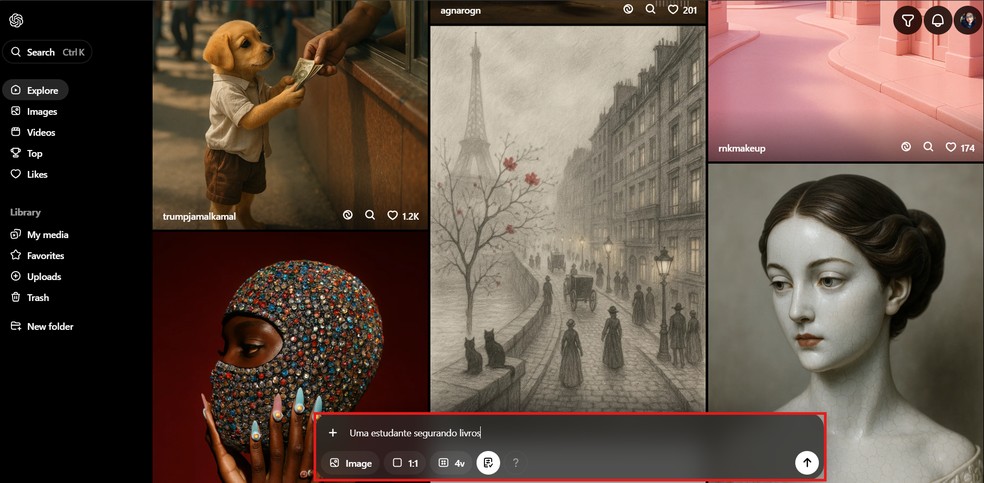Click the remix icon on rnkmakeup's pink image
Image resolution: width=984 pixels, height=483 pixels.
[x=906, y=147]
